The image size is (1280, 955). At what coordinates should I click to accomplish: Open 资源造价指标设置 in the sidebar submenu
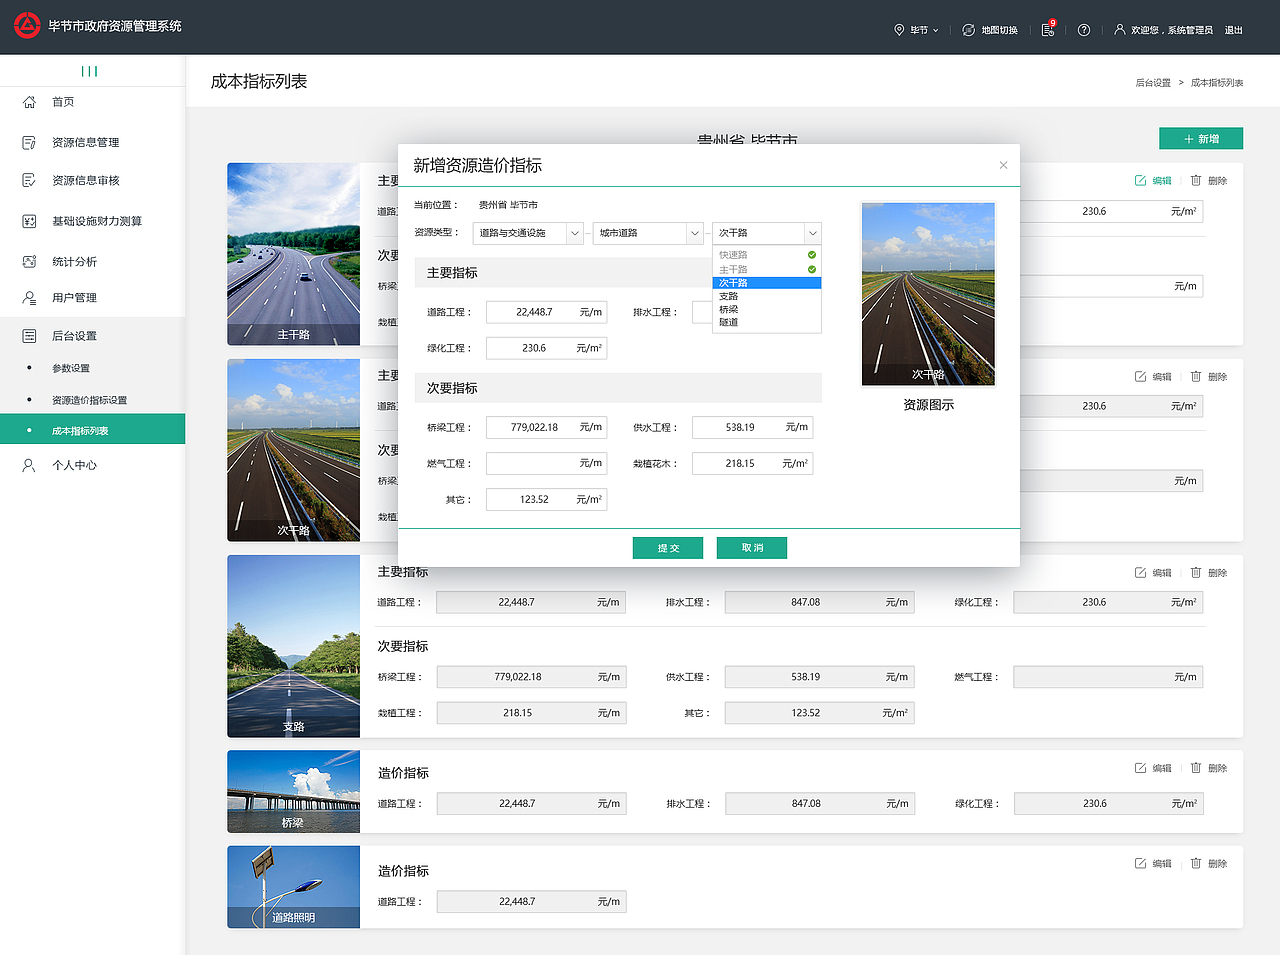click(x=90, y=400)
